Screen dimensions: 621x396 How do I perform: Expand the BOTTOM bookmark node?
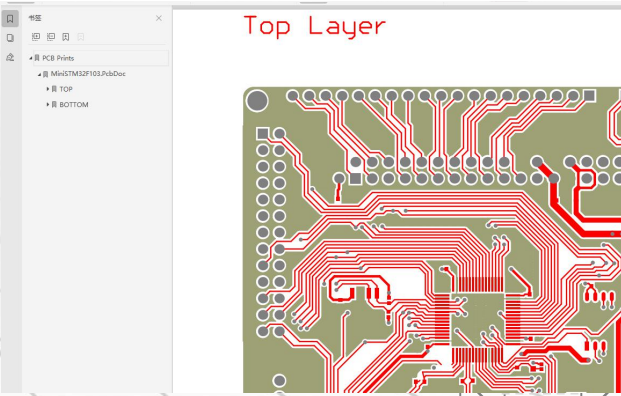coord(48,105)
